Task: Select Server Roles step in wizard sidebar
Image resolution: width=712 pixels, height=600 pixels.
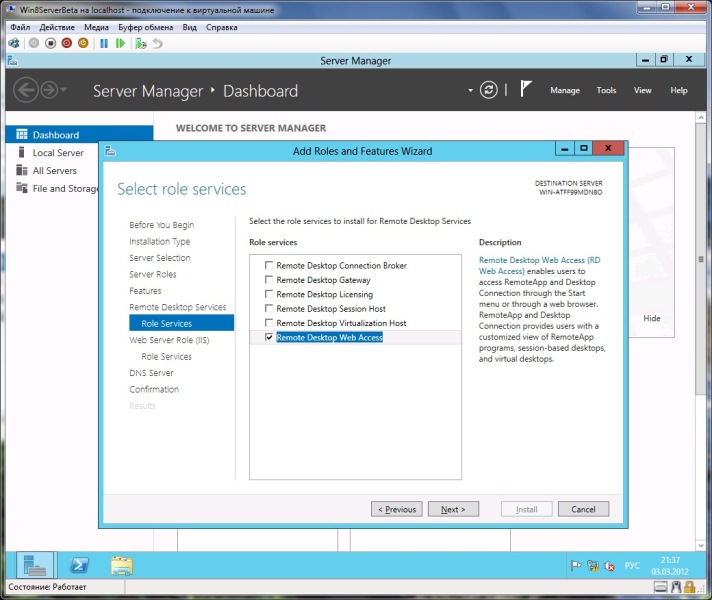Action: (152, 274)
